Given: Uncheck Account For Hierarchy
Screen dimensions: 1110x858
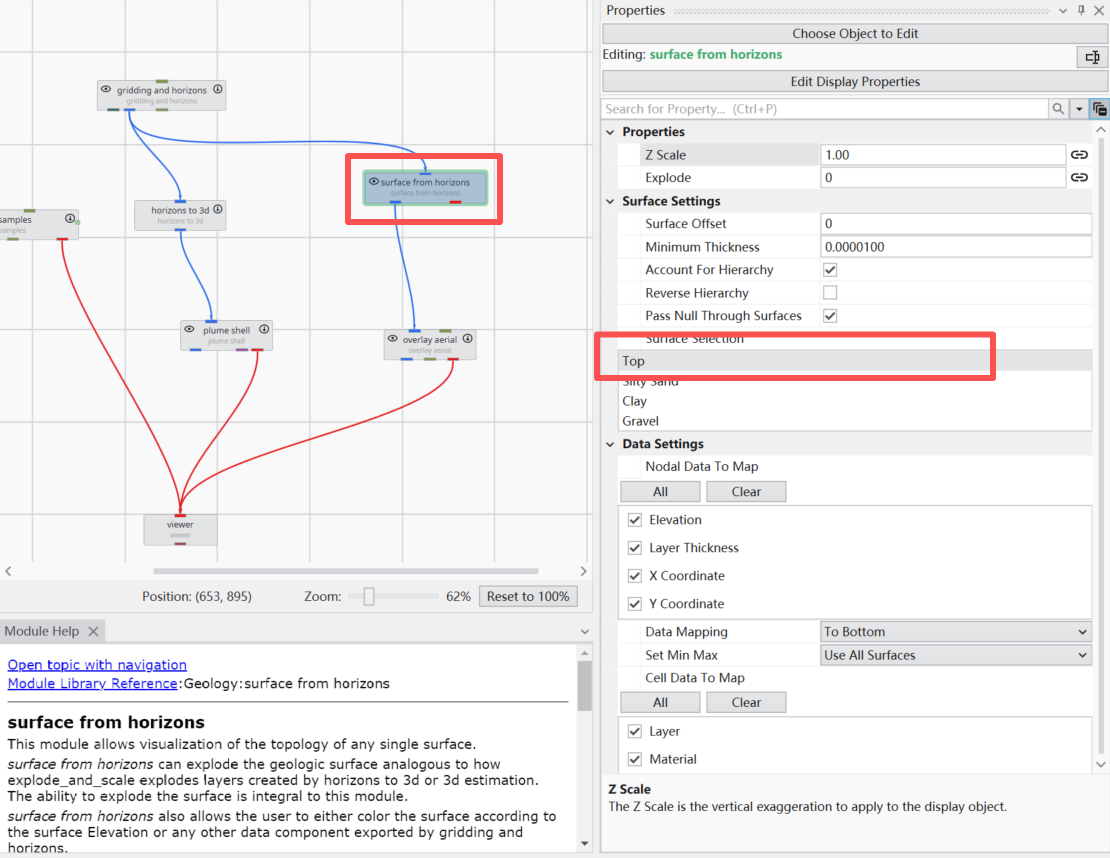Looking at the screenshot, I should [x=829, y=270].
